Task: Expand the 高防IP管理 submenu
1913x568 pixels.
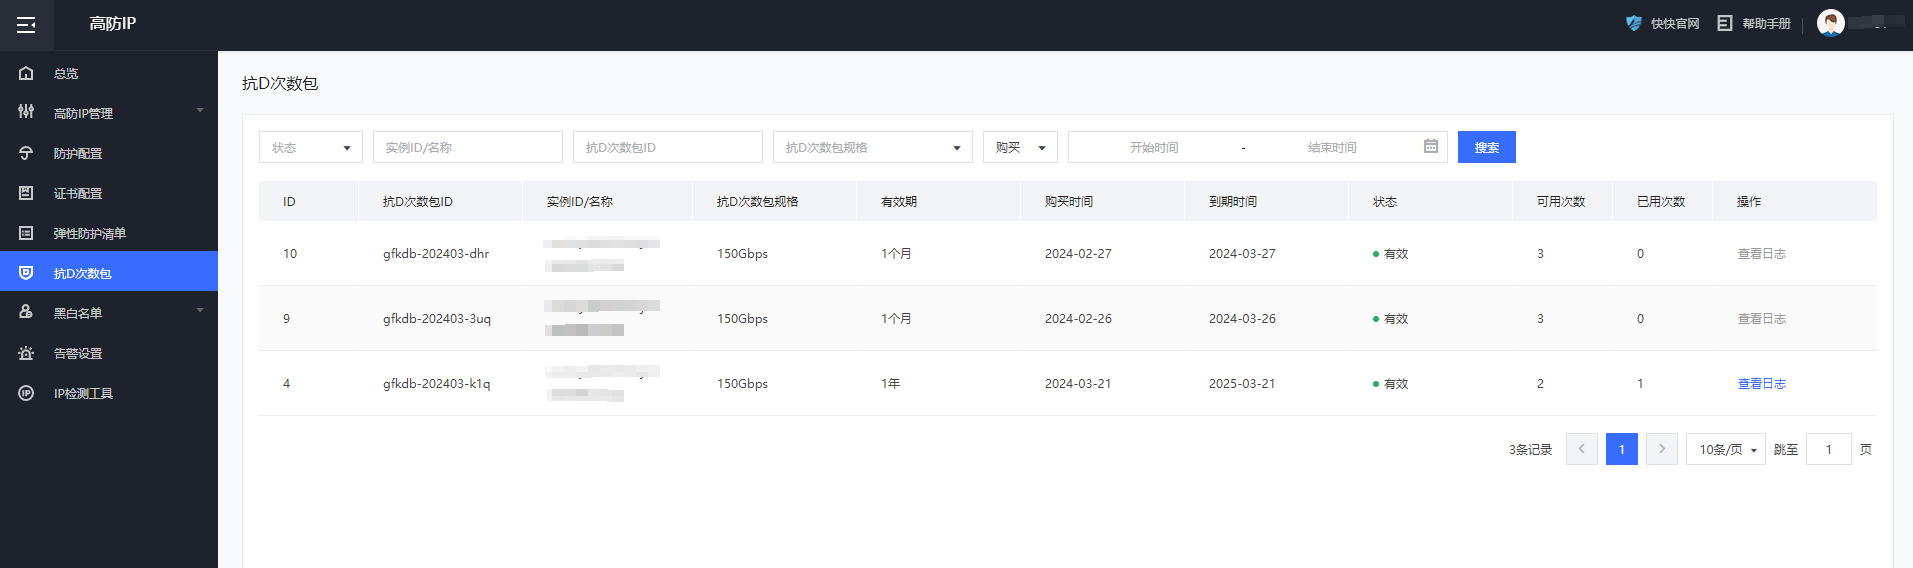Action: click(199, 111)
